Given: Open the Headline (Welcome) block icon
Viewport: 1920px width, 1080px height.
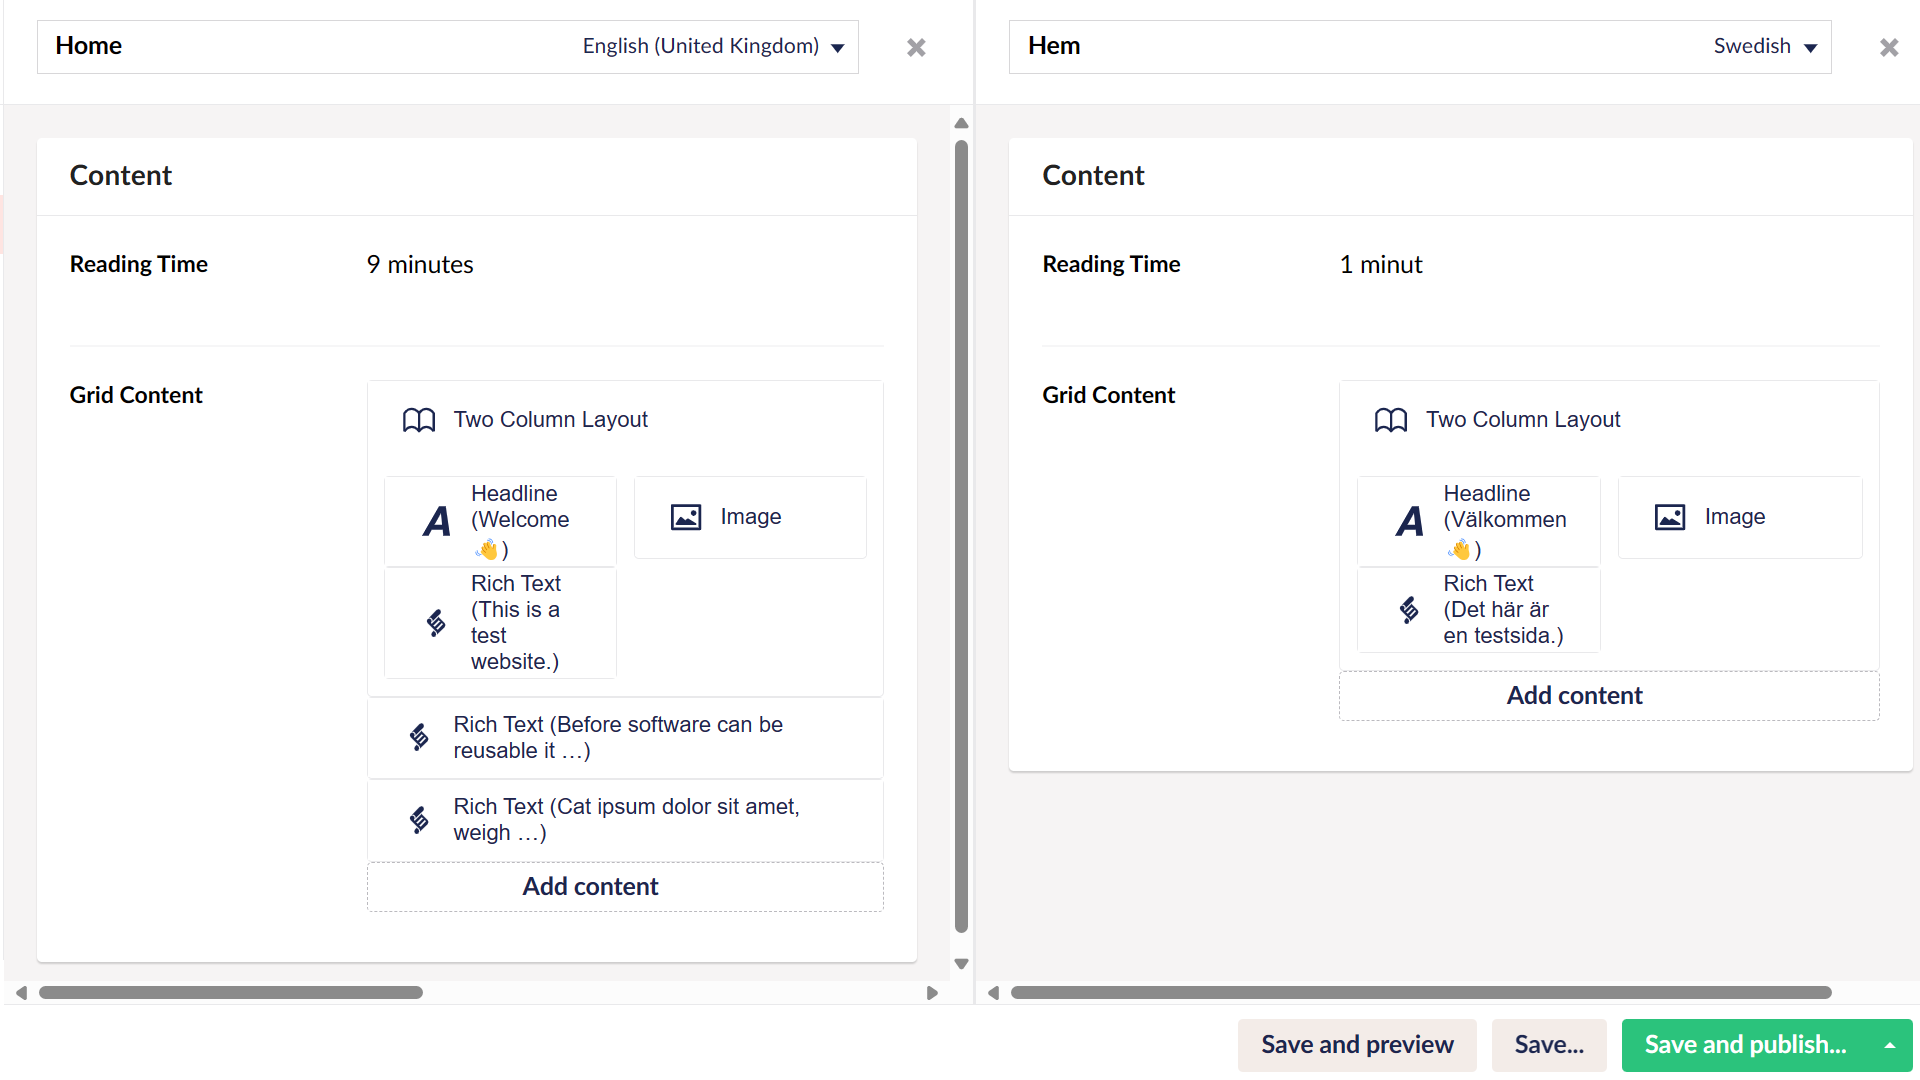Looking at the screenshot, I should (436, 521).
